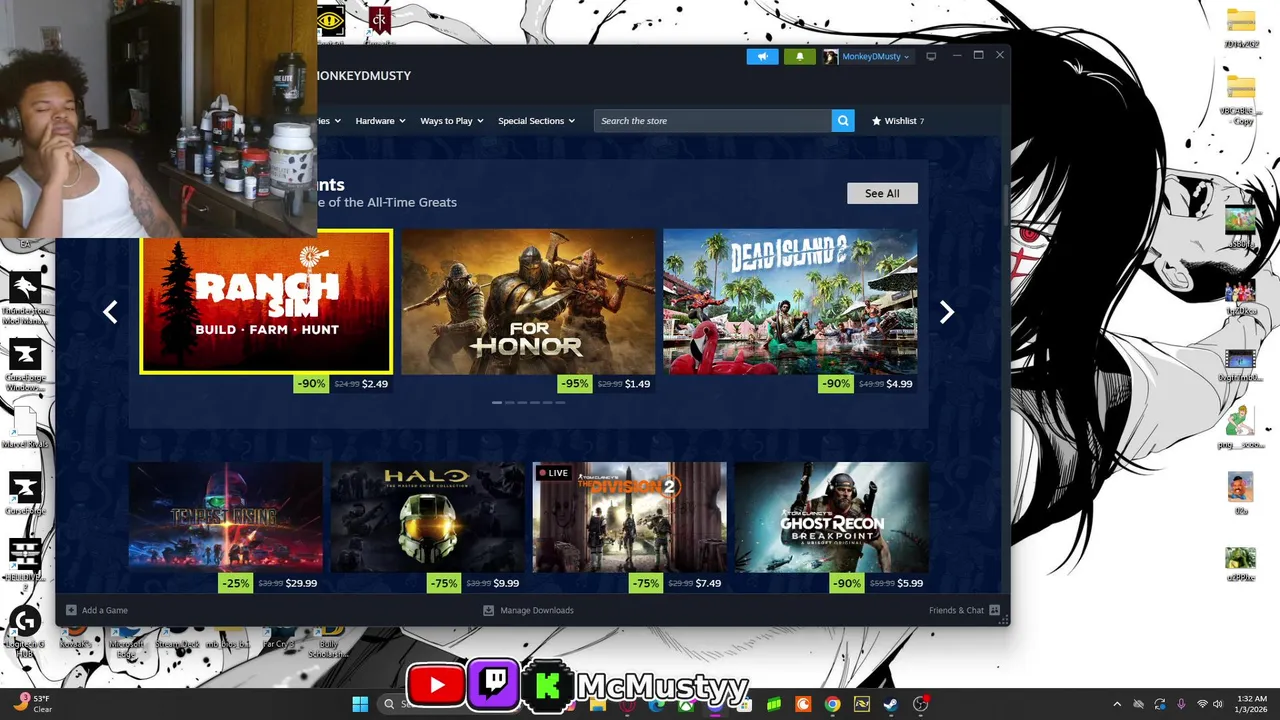Open the VRCABLE Copy folder on desktop
Image resolution: width=1280 pixels, height=720 pixels.
(1241, 100)
